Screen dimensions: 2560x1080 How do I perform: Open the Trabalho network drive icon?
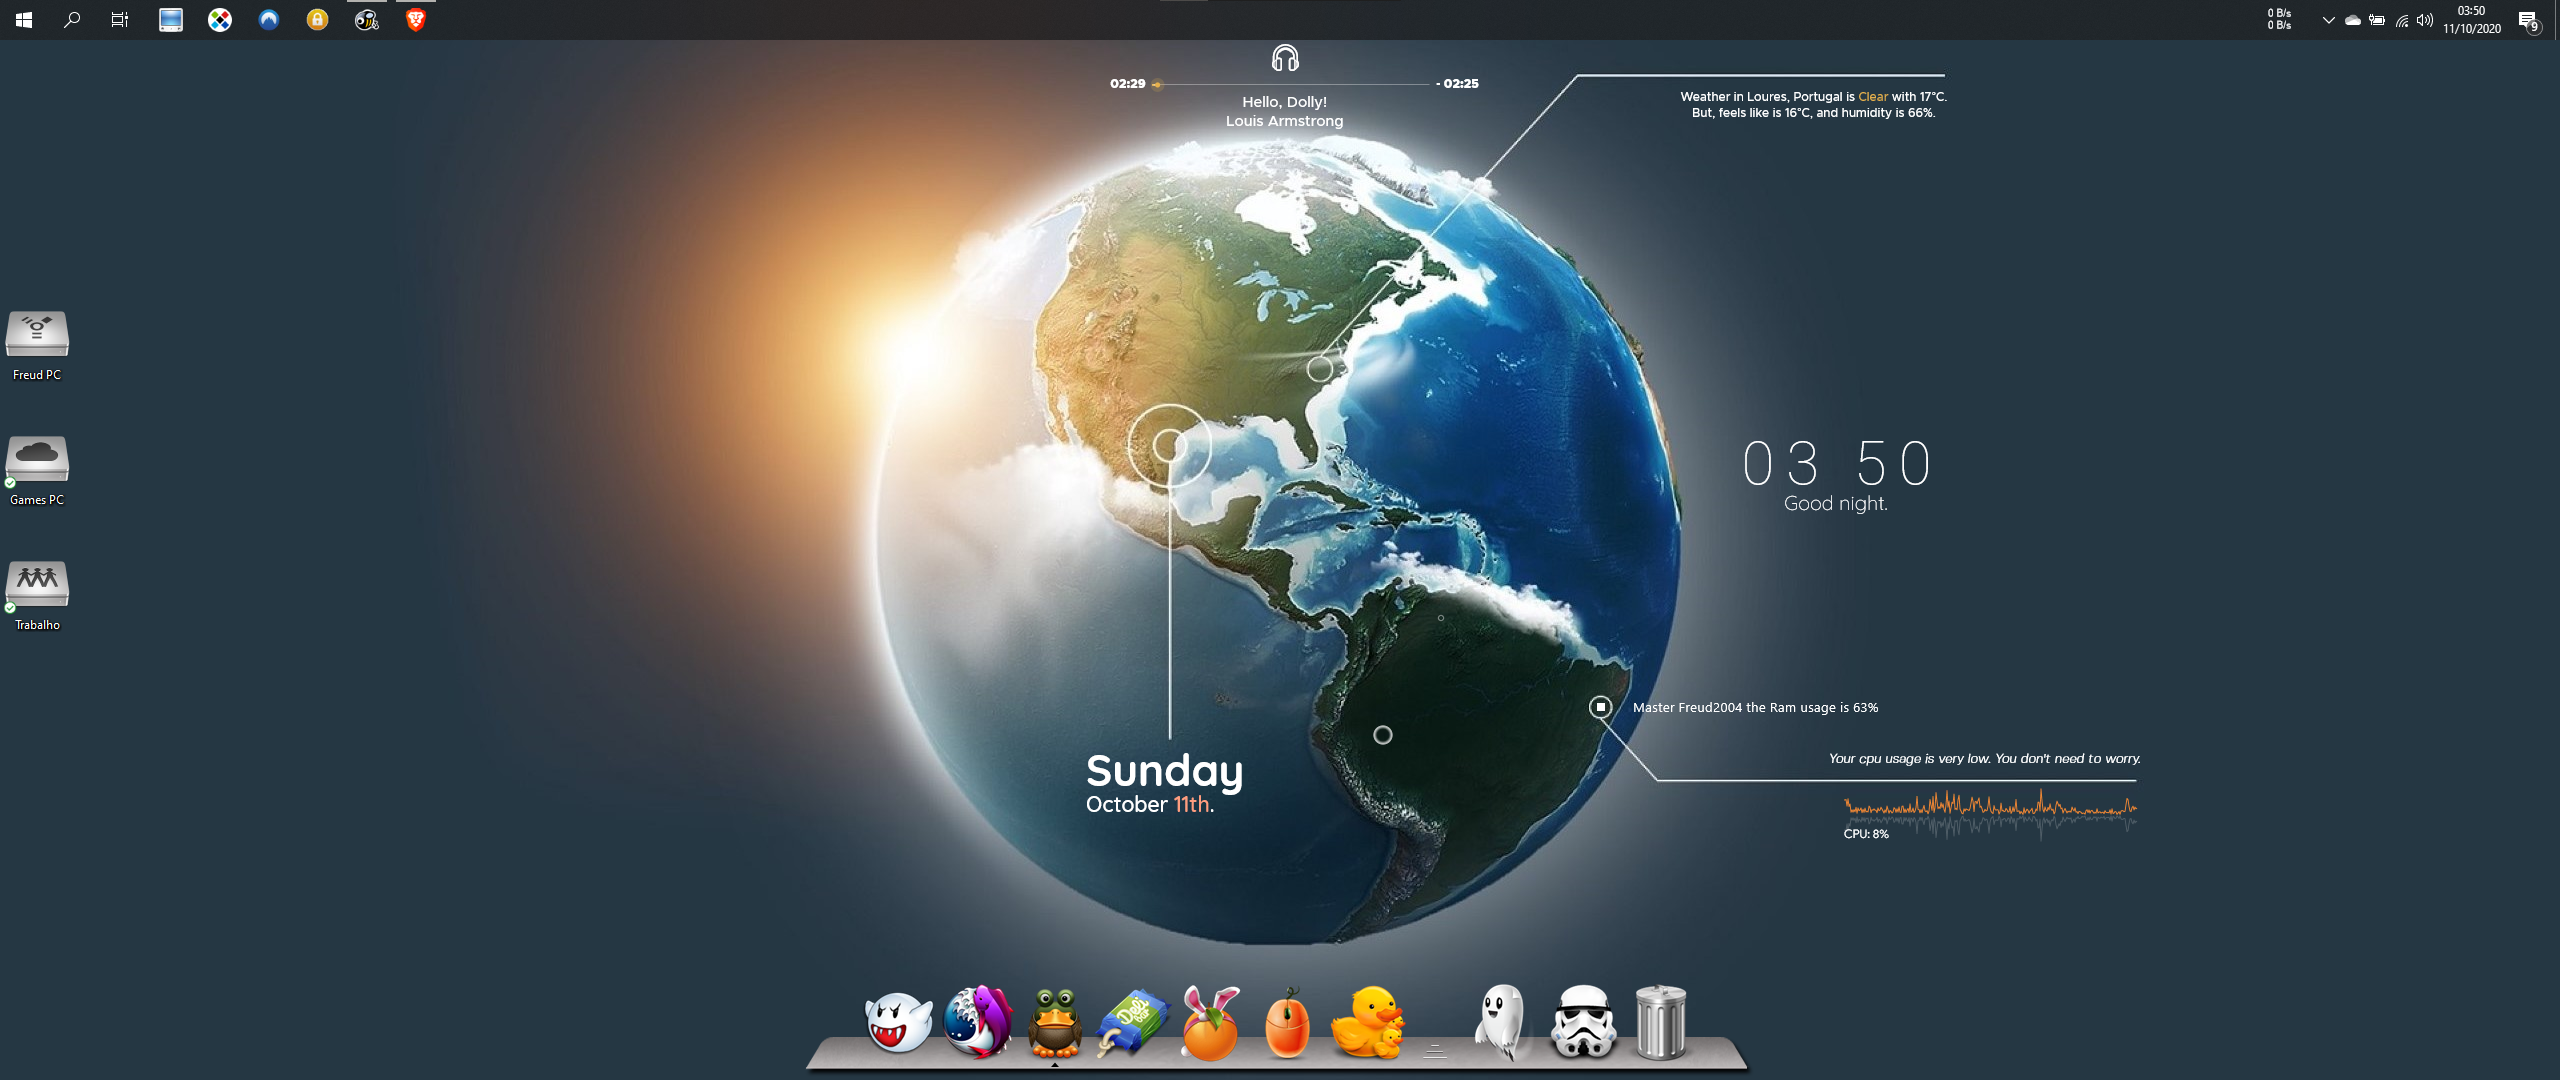coord(37,585)
